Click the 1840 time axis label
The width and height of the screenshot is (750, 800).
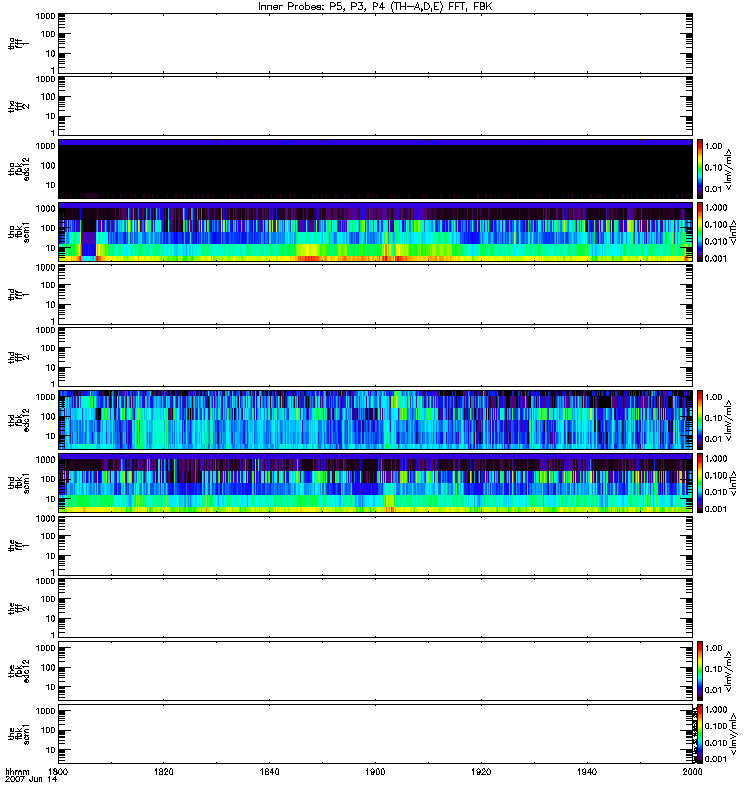(x=269, y=771)
